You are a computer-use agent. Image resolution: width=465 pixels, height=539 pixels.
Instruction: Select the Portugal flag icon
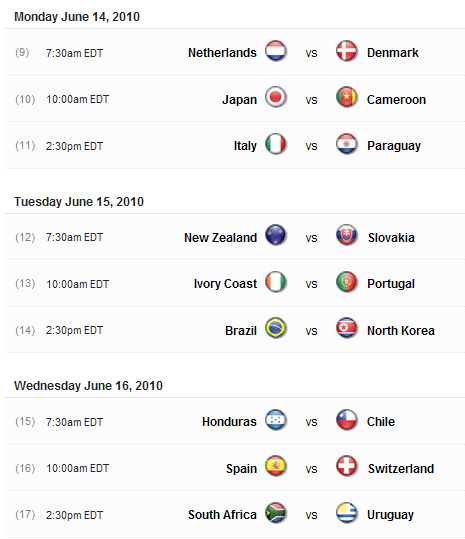click(x=346, y=282)
